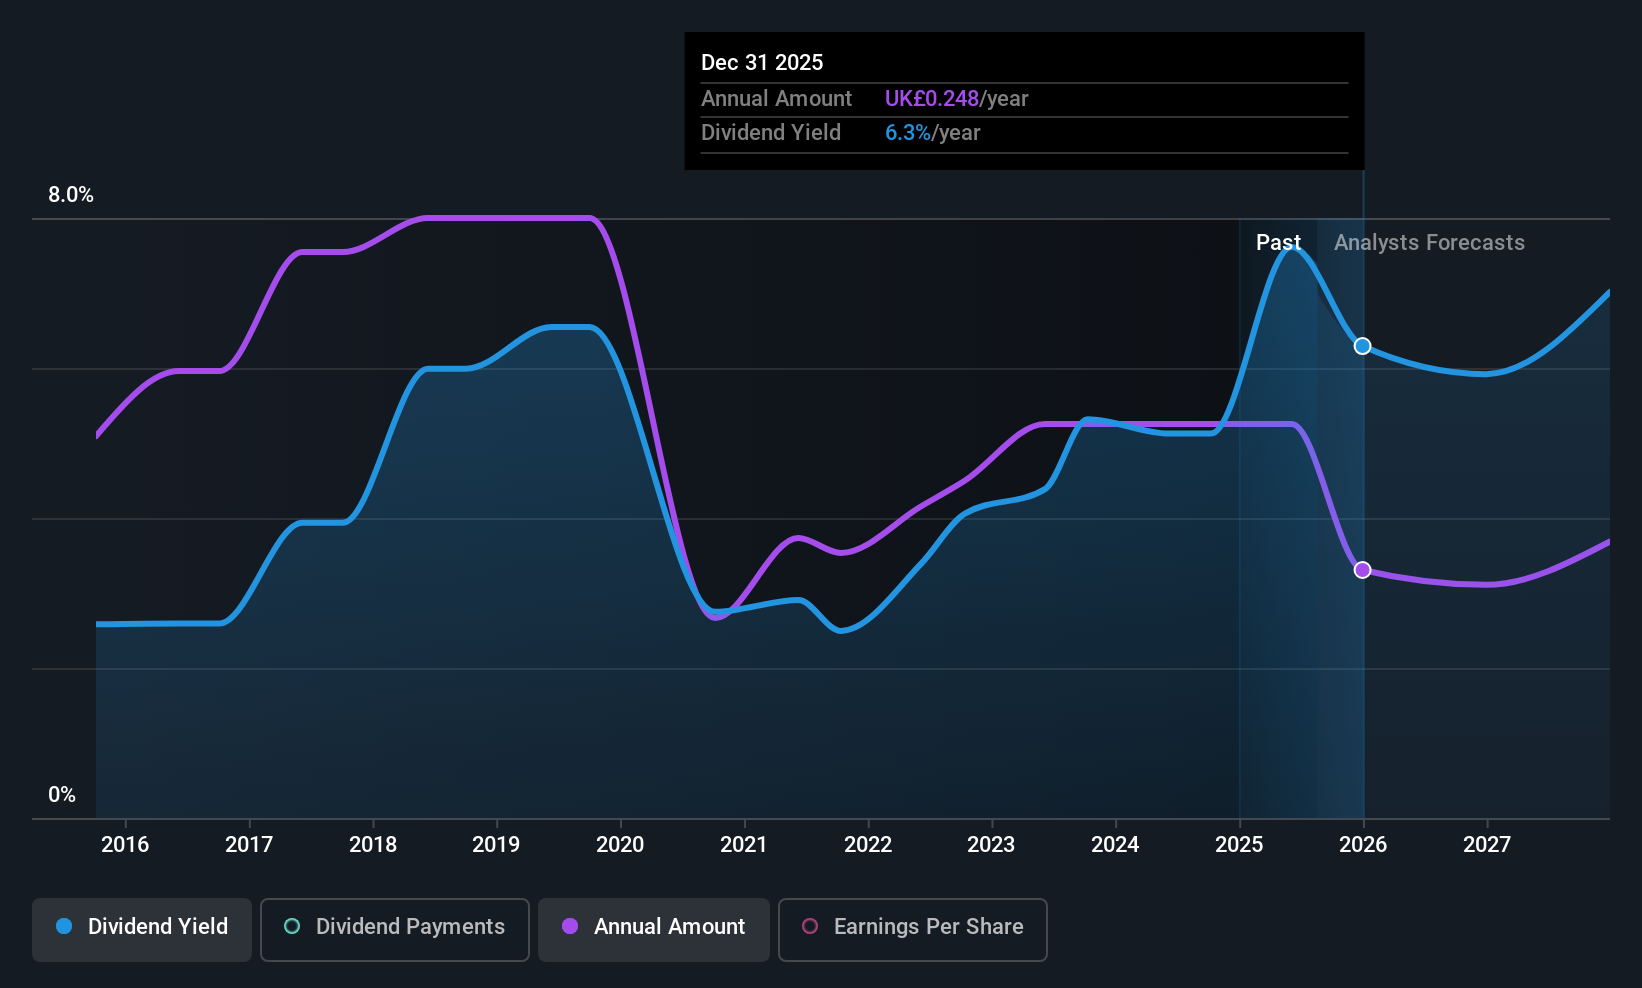Click the 6.3%/year dividend yield value

(x=932, y=133)
